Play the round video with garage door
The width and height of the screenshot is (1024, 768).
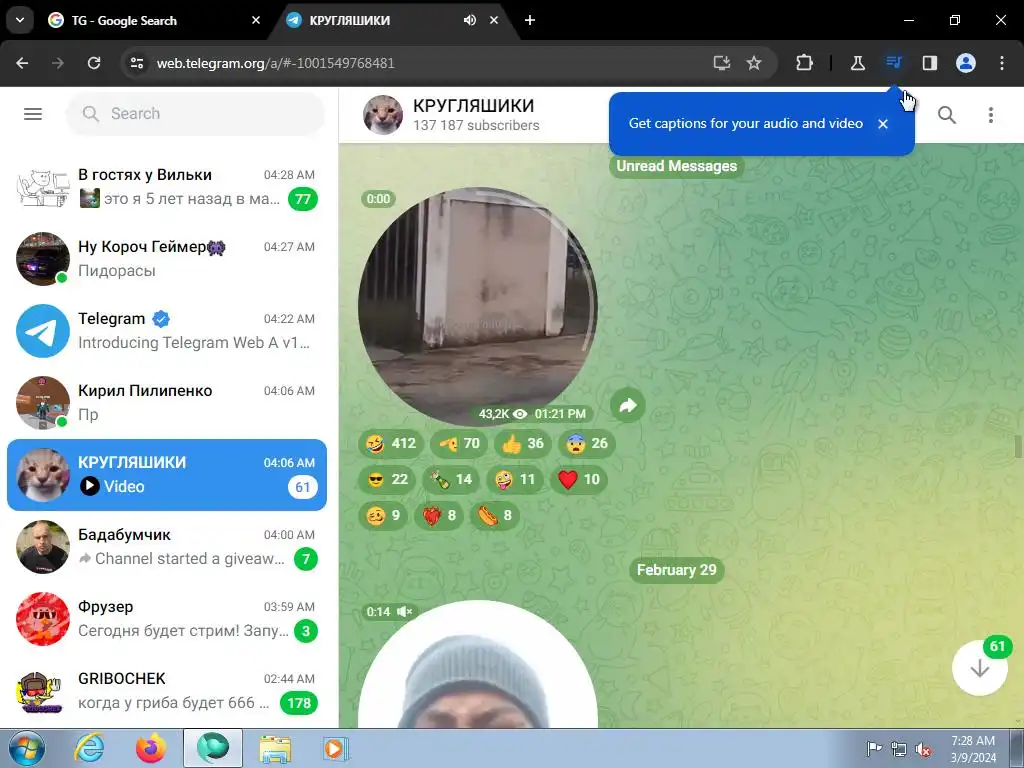477,307
